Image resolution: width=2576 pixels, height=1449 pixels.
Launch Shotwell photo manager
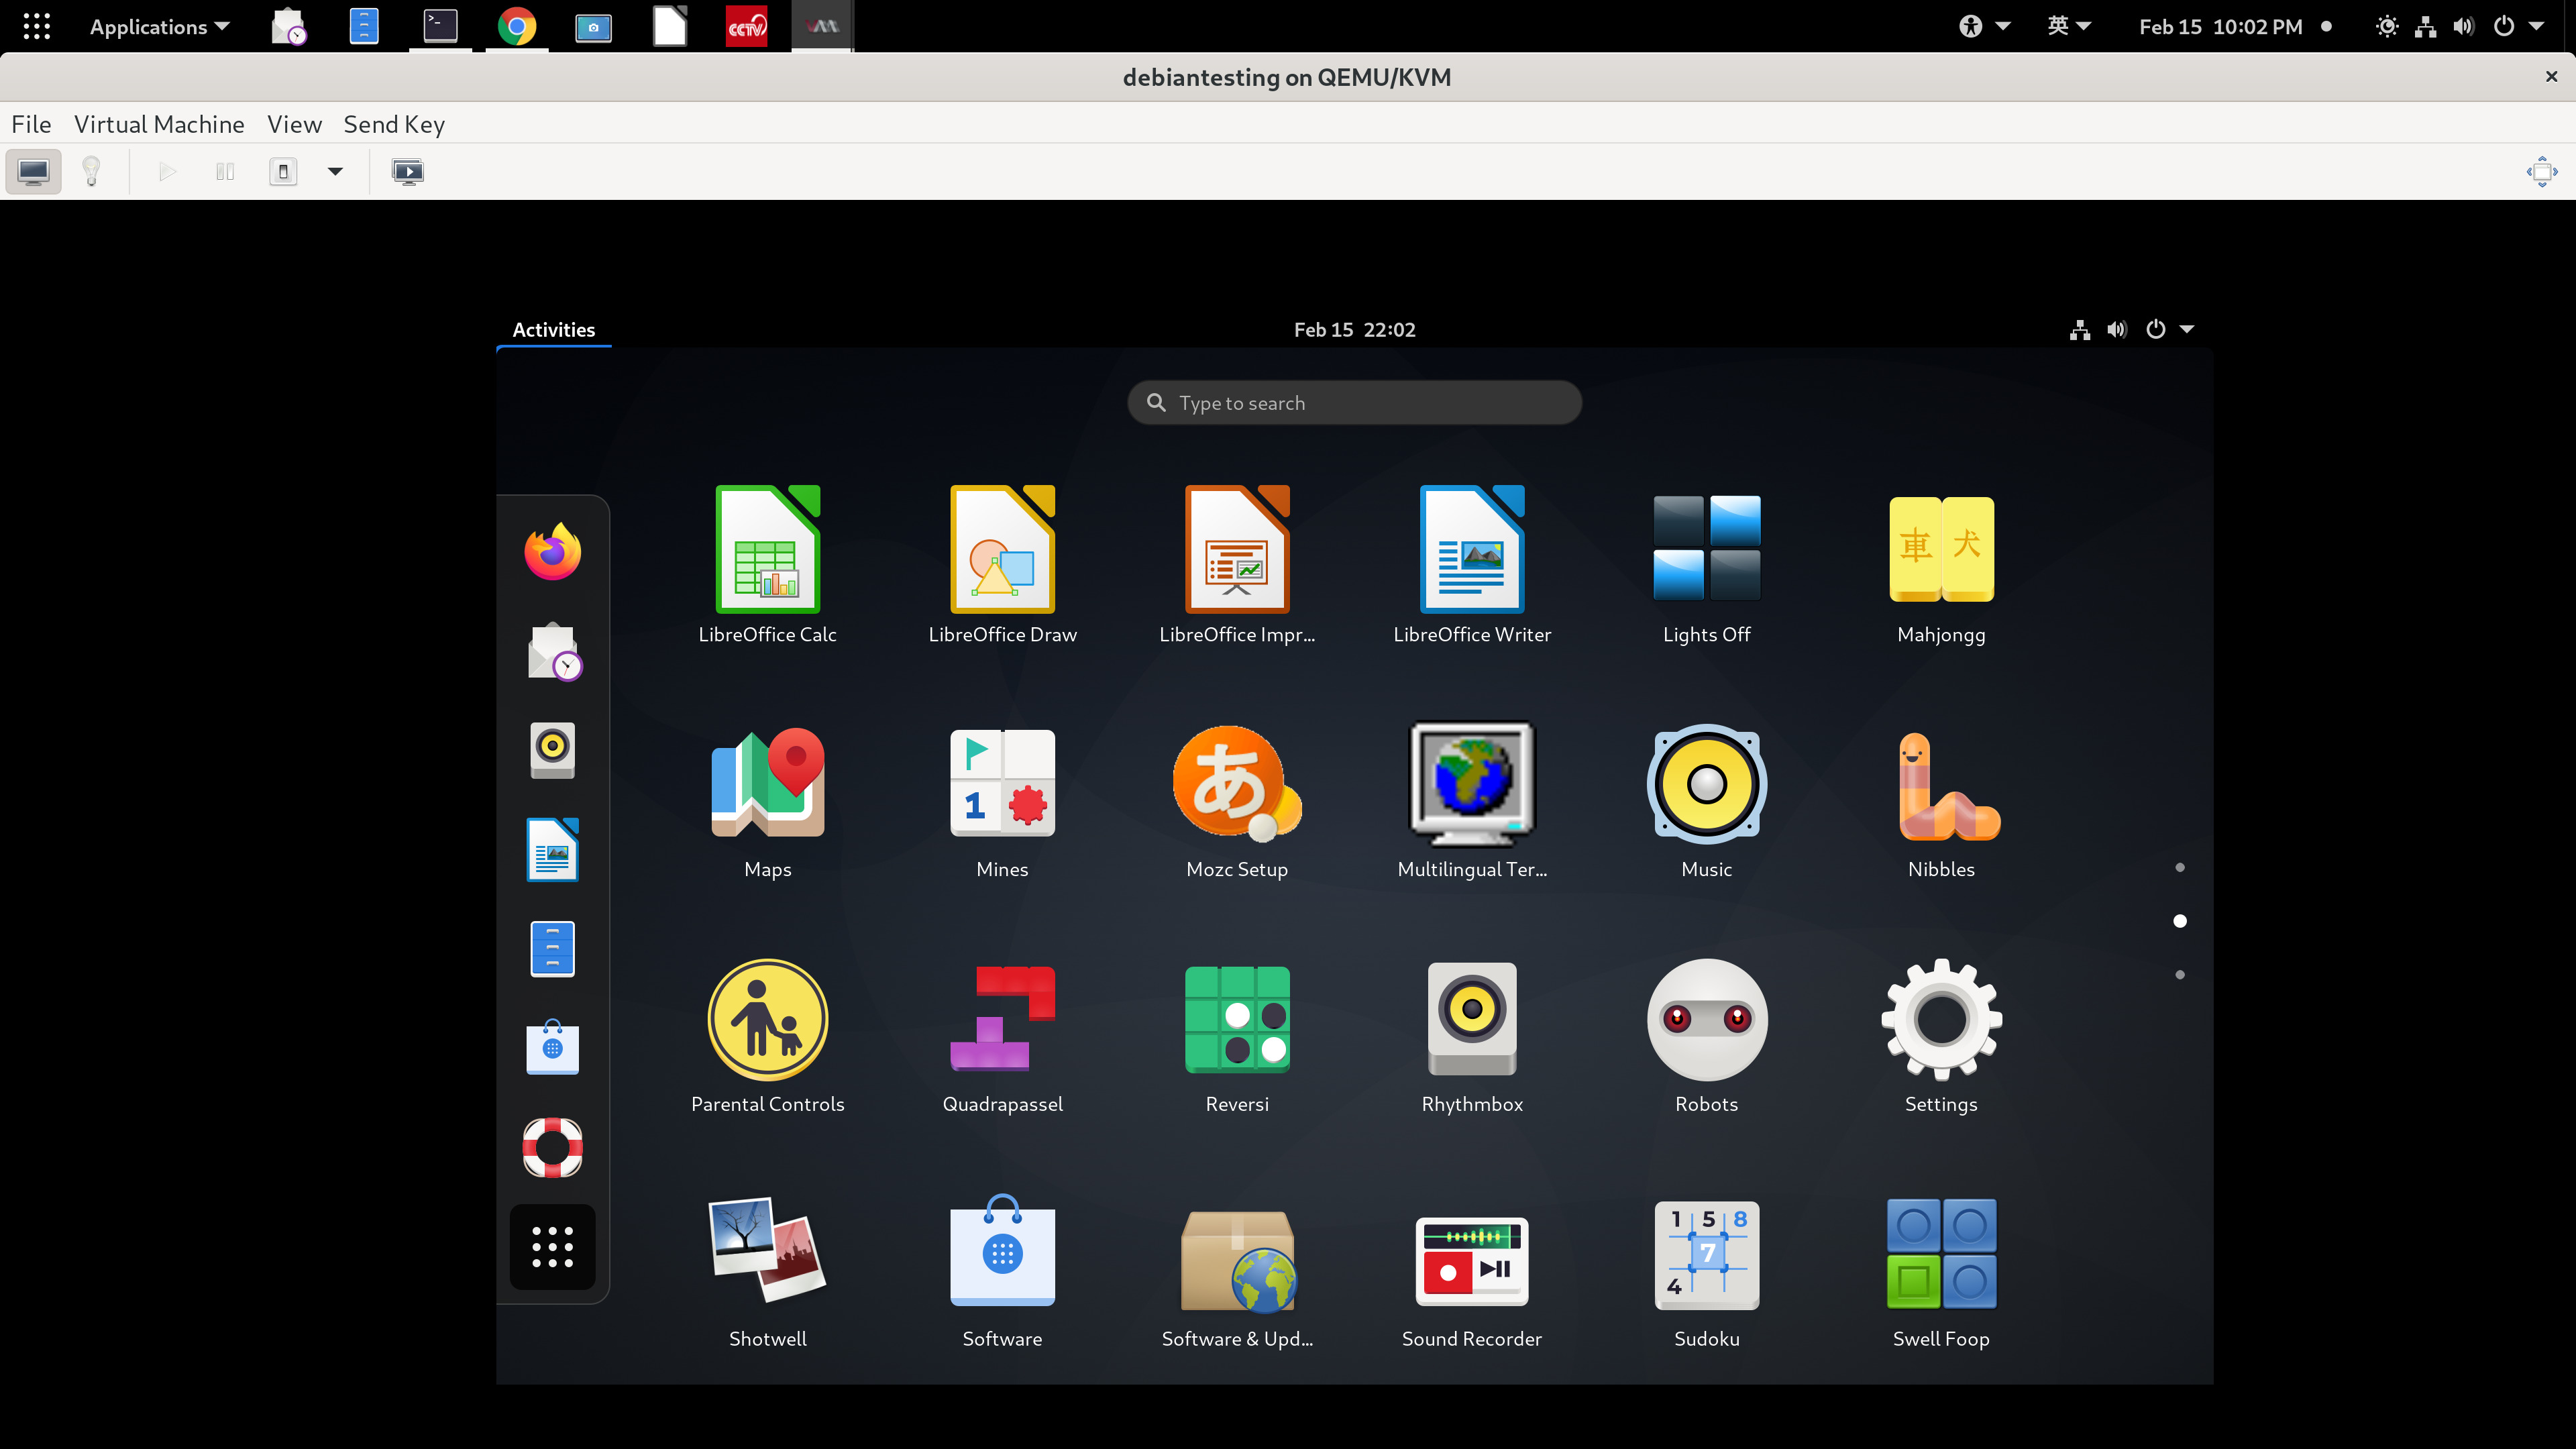[767, 1270]
